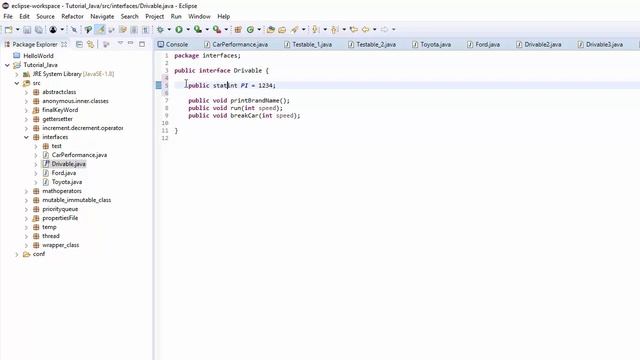Collapse the Tutorial_Java project node
This screenshot has width=640, height=360.
tap(7, 65)
